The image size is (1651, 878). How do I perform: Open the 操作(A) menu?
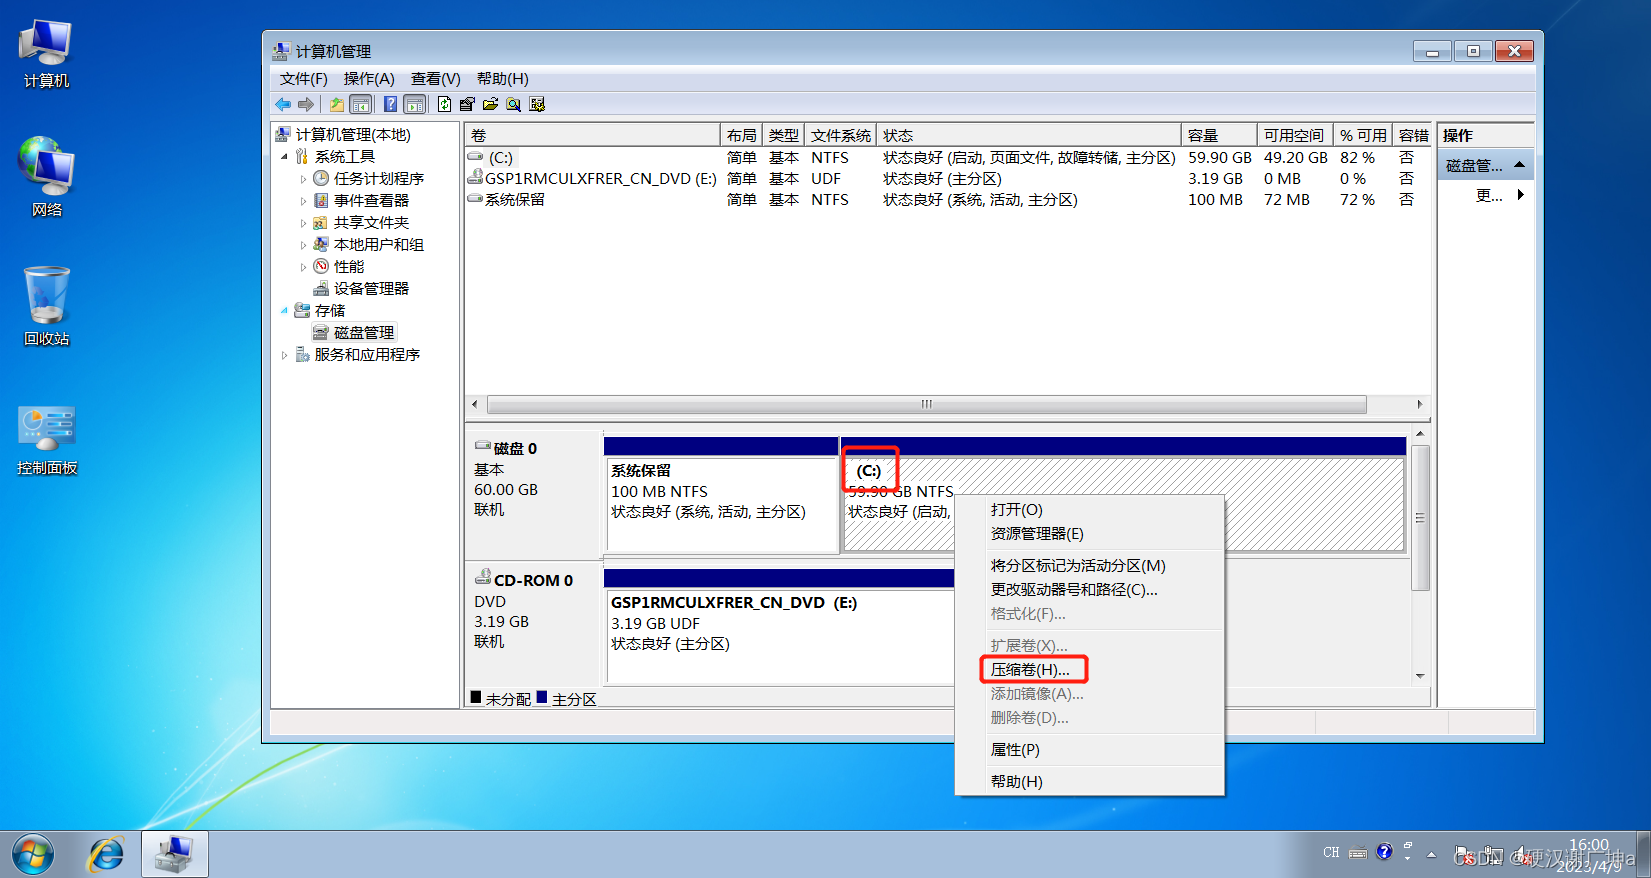369,79
